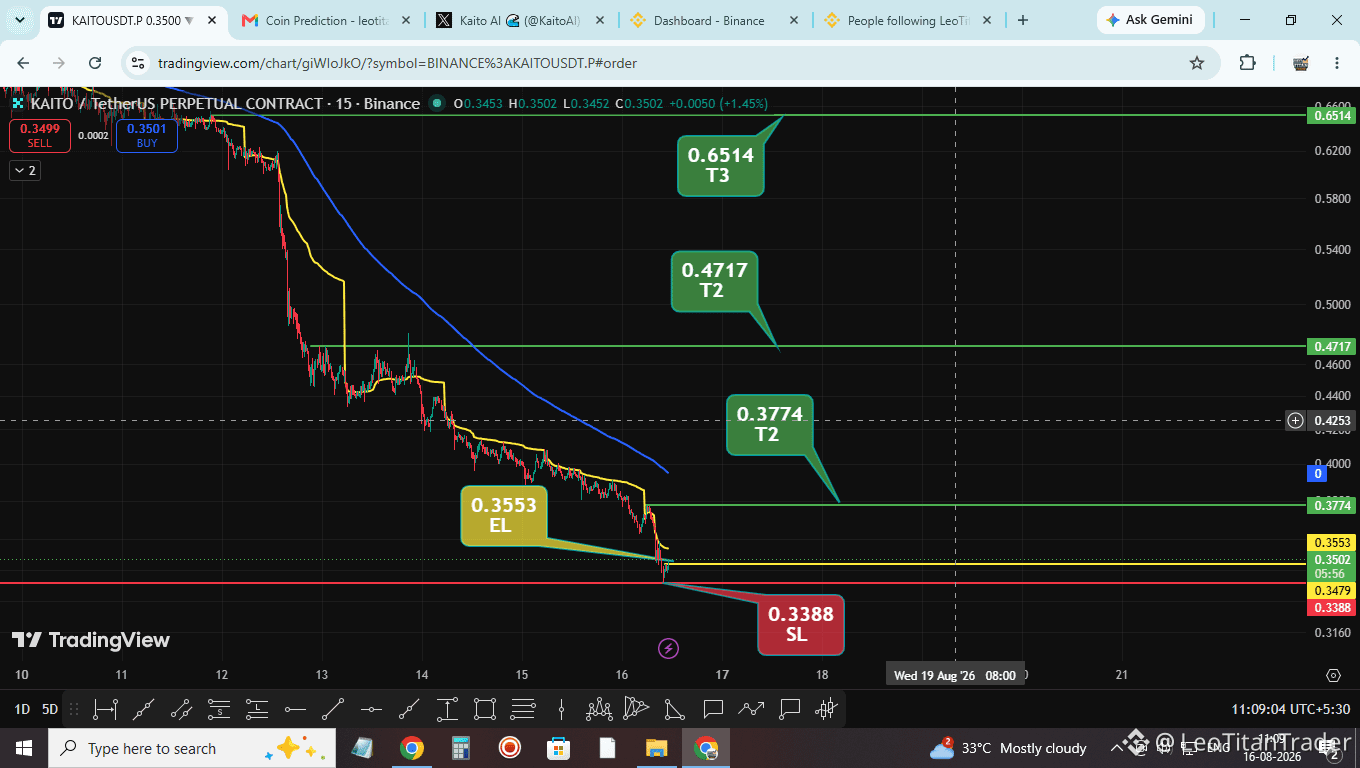Open the Windows Start menu
This screenshot has width=1360, height=768.
pos(23,748)
